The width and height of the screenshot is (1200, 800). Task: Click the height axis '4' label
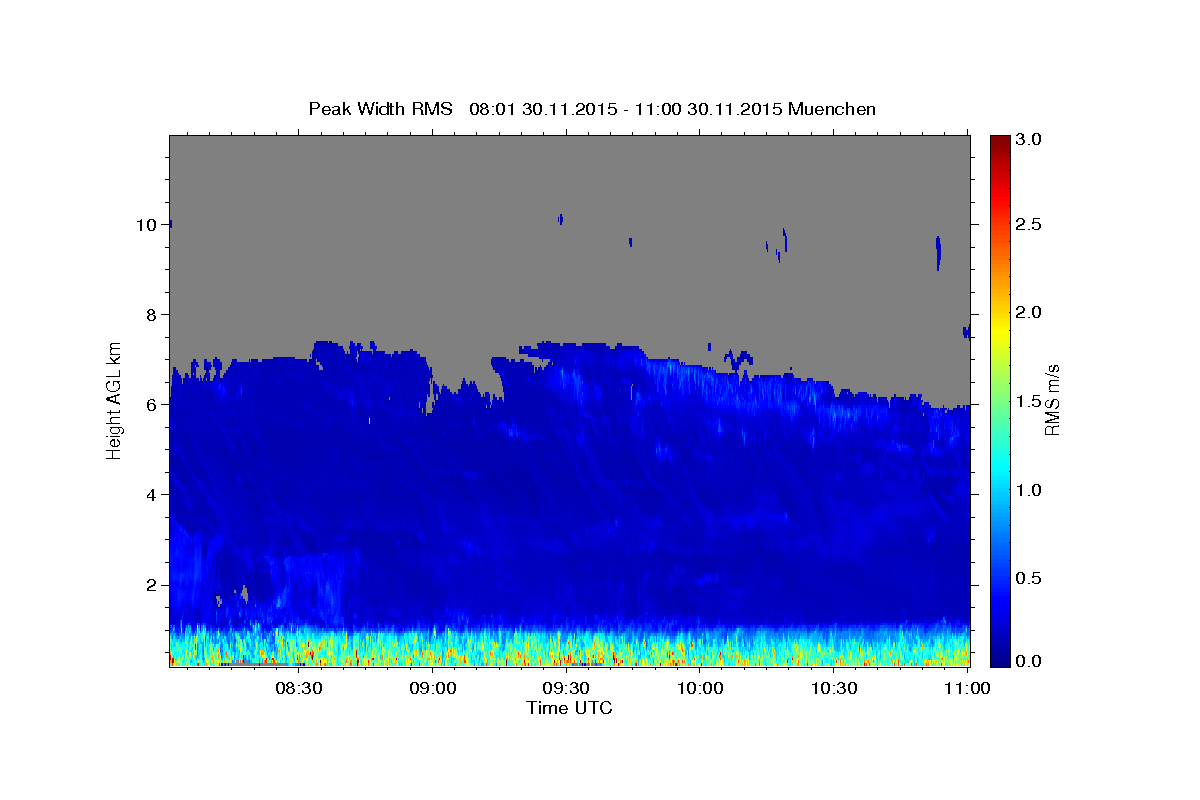152,495
